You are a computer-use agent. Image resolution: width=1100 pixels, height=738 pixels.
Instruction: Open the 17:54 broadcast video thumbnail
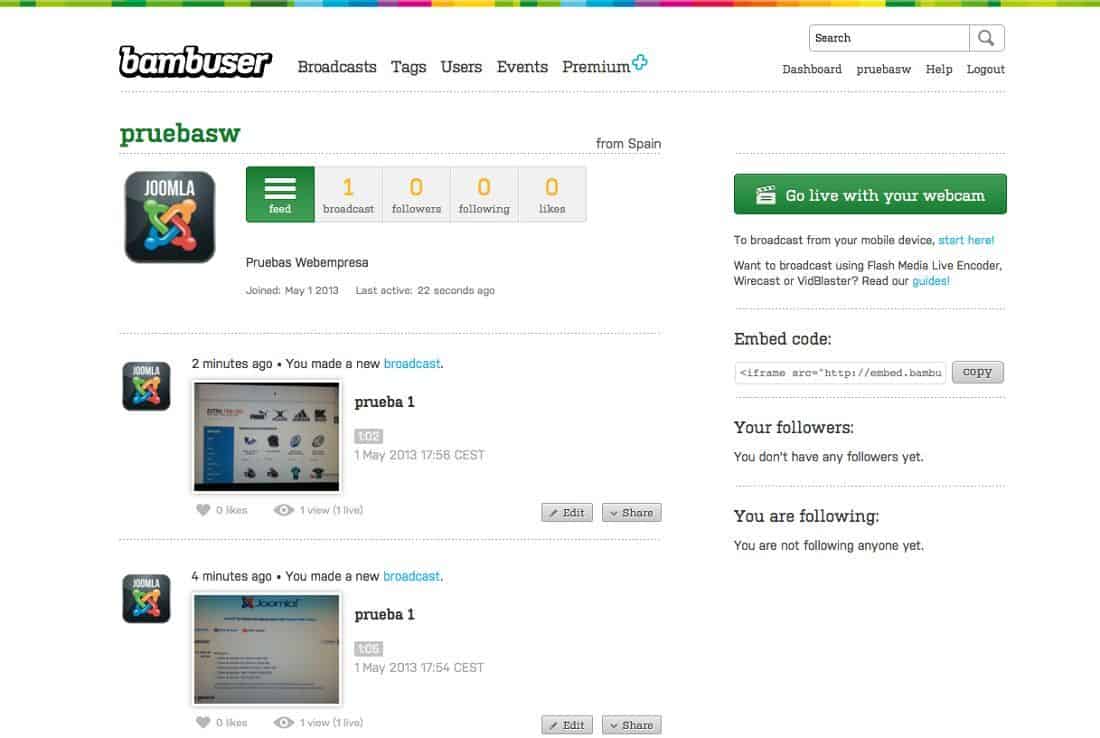tap(267, 649)
